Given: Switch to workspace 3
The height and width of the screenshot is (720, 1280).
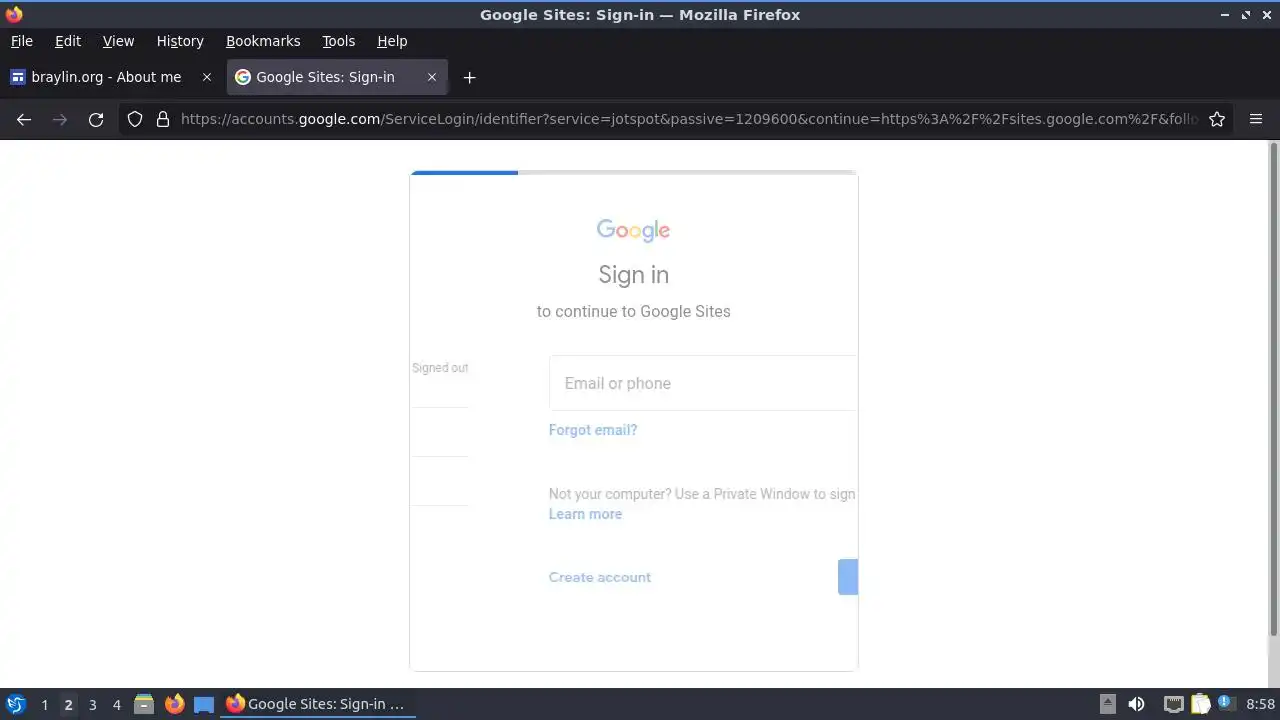Looking at the screenshot, I should 92,705.
